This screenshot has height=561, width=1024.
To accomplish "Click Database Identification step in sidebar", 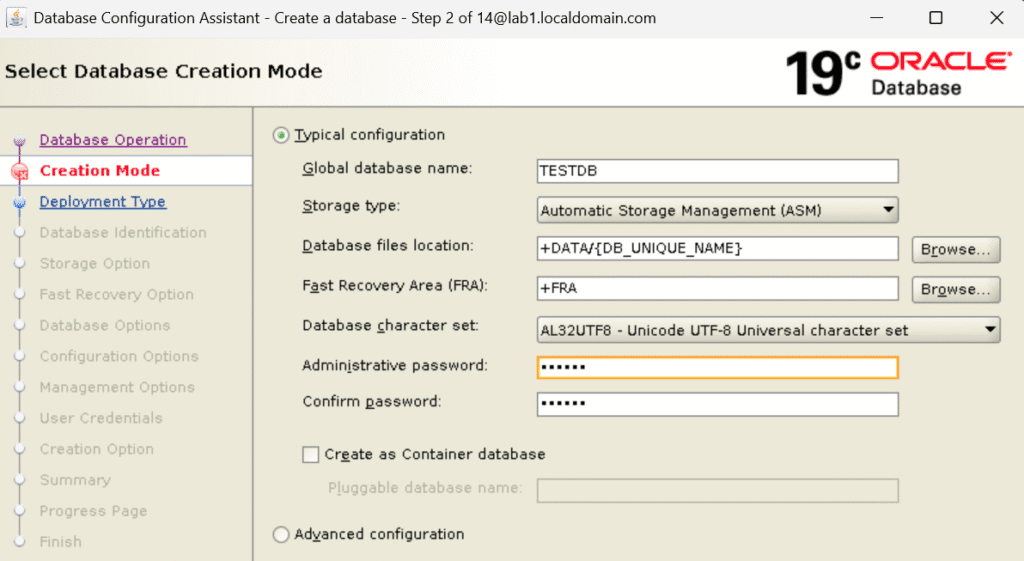I will pos(123,232).
